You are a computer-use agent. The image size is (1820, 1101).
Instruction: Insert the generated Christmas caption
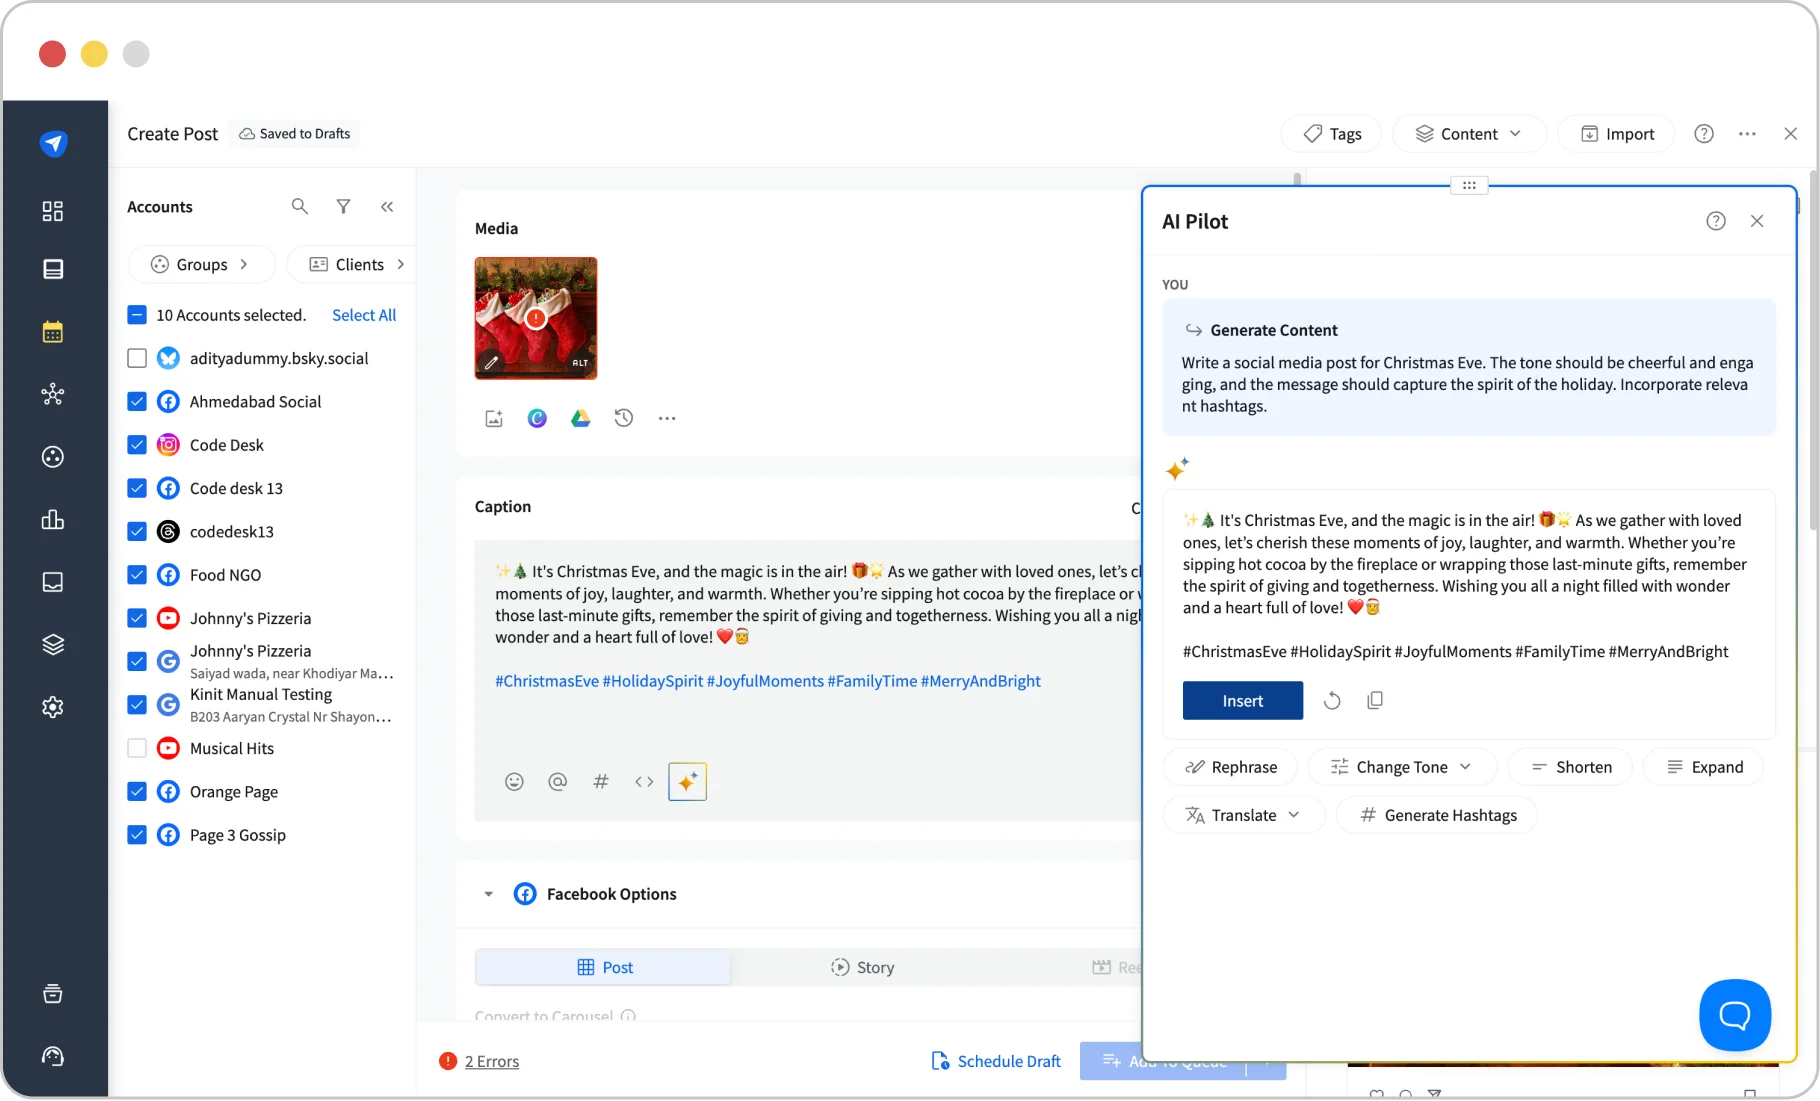coord(1242,700)
